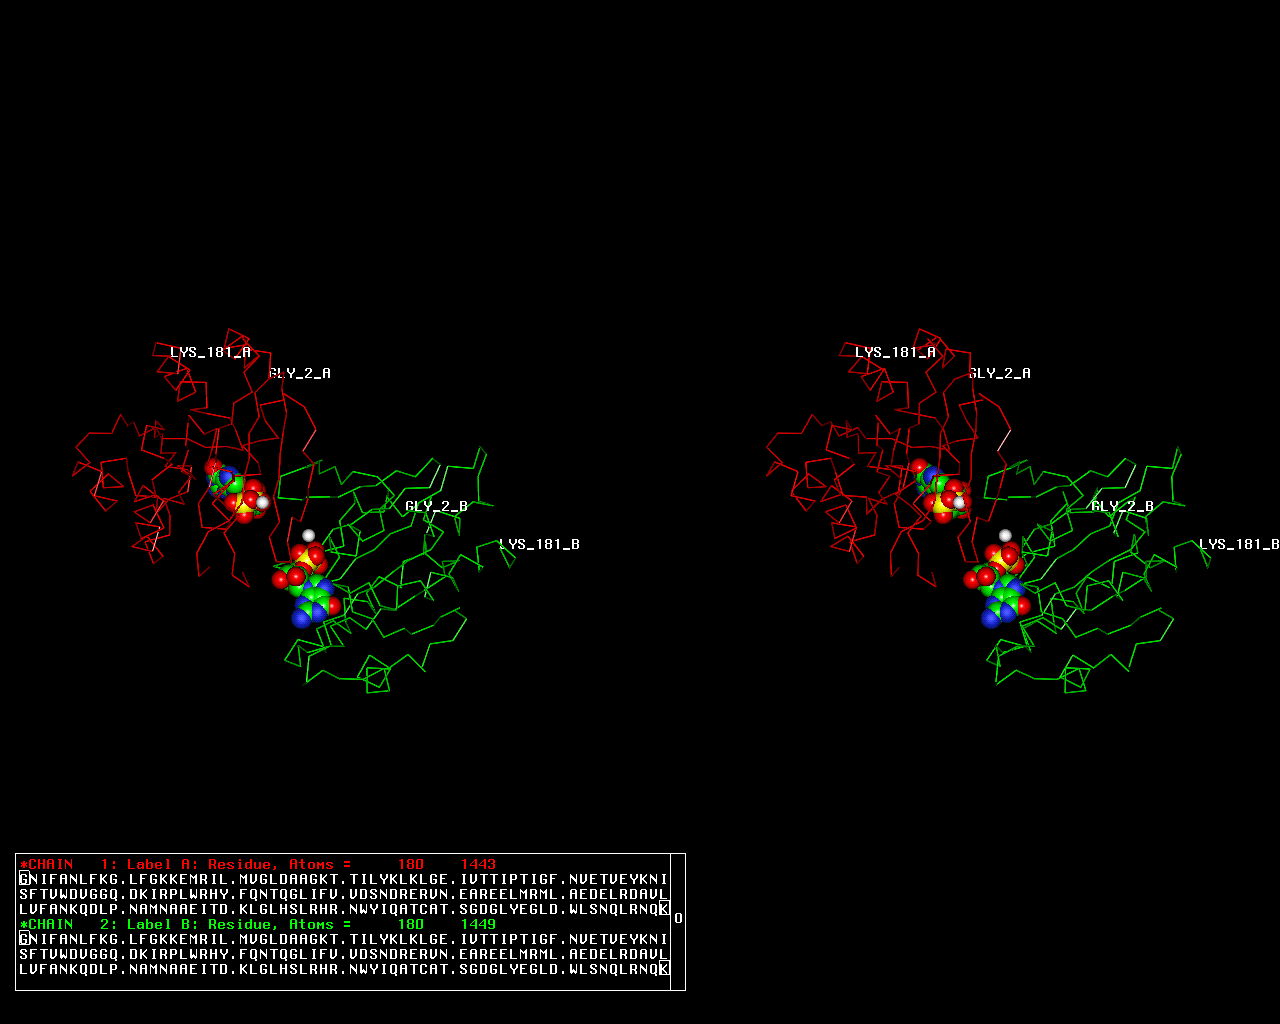Click the sequence panel scrollbar marked 0
The width and height of the screenshot is (1280, 1024).
pyautogui.click(x=678, y=918)
